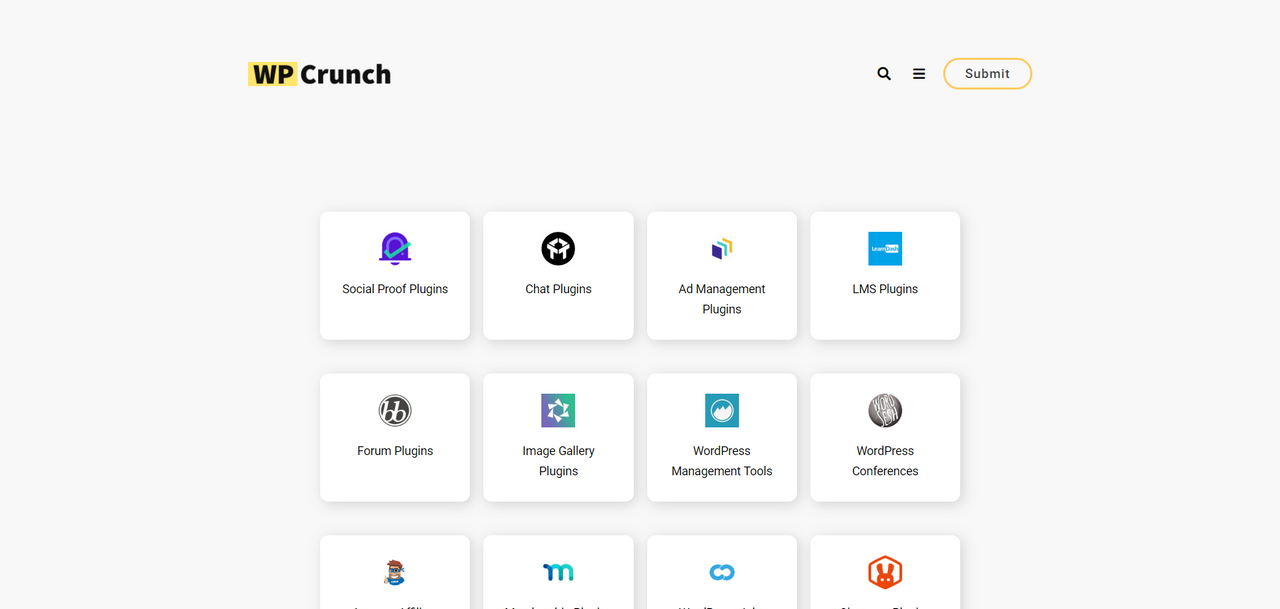Click the cartoon character icon in bottom row
Screen dimensions: 1280x609
point(395,572)
